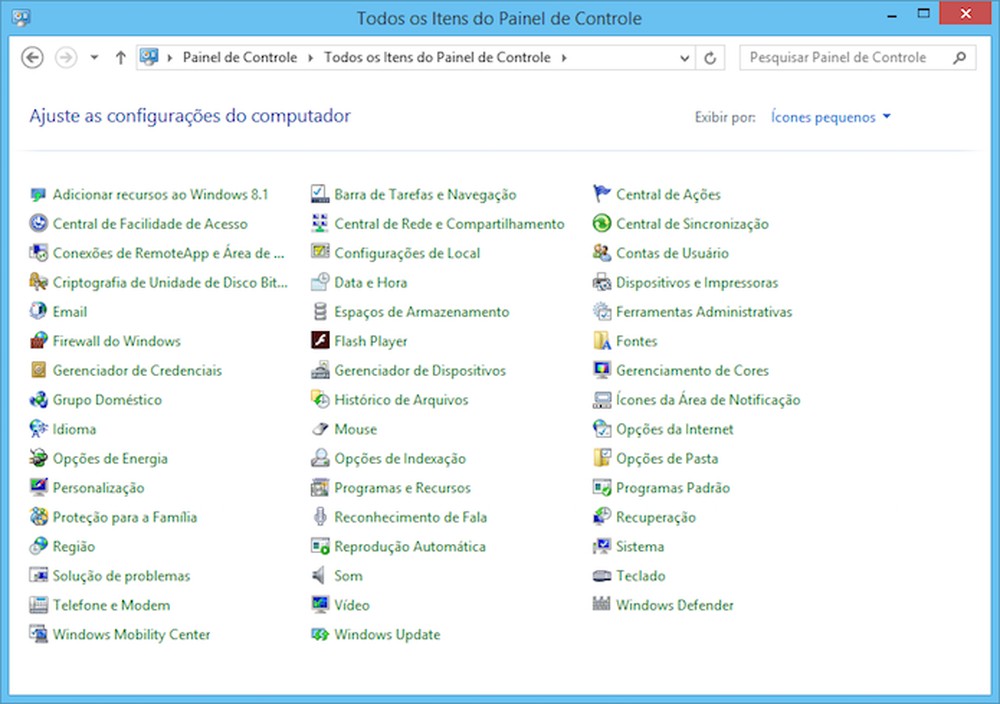Open Barra de Tarefas e Navegação
Viewport: 1000px width, 704px height.
point(425,194)
